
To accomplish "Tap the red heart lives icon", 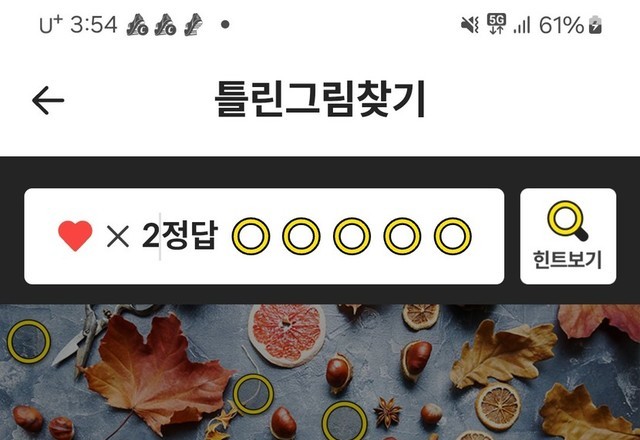I will [75, 236].
